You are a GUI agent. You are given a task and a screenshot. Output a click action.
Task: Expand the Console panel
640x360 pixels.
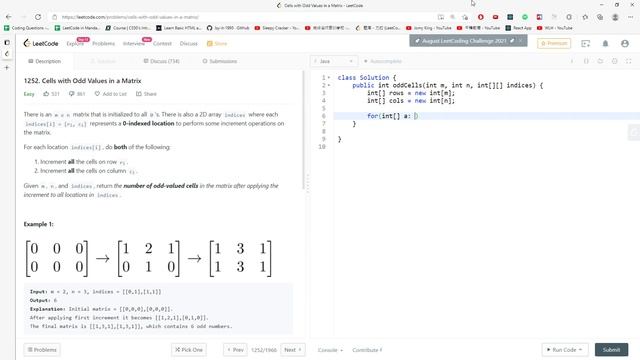(x=330, y=350)
